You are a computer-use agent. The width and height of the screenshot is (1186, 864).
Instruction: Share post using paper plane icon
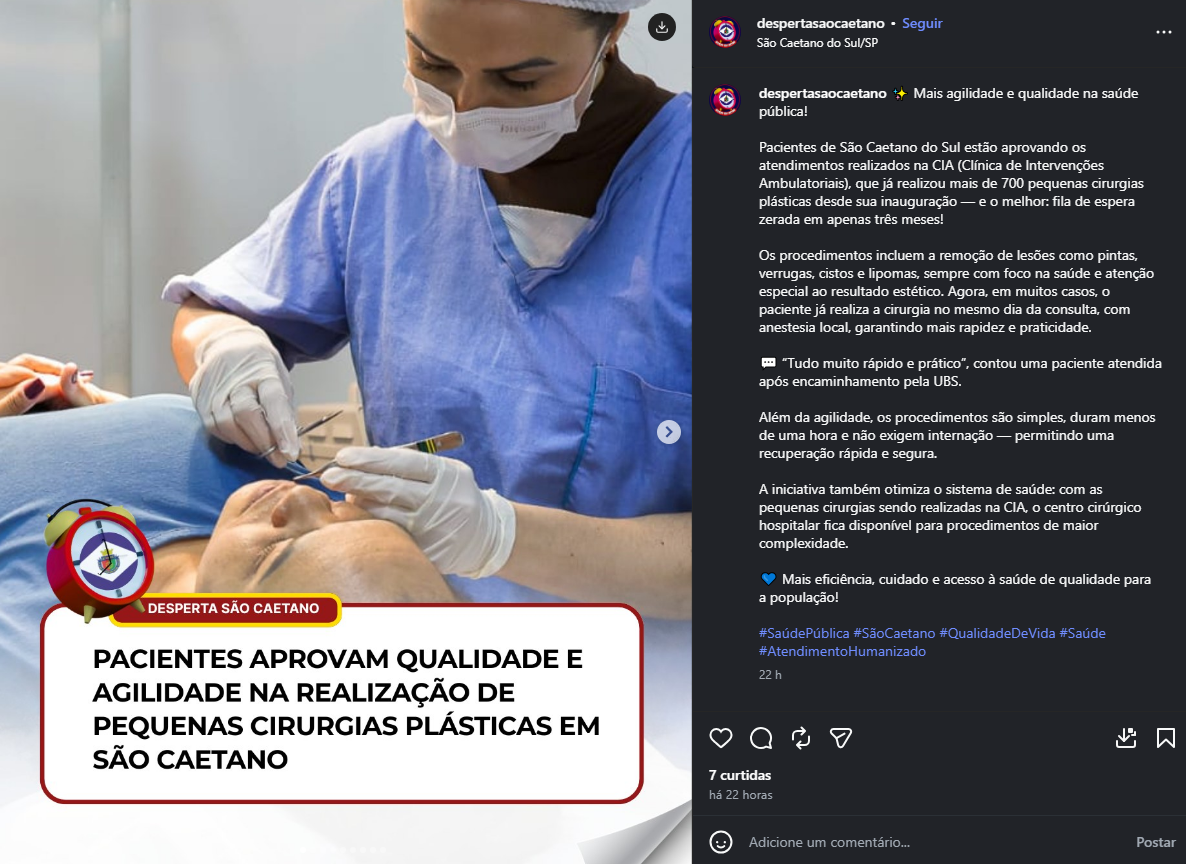click(x=841, y=738)
